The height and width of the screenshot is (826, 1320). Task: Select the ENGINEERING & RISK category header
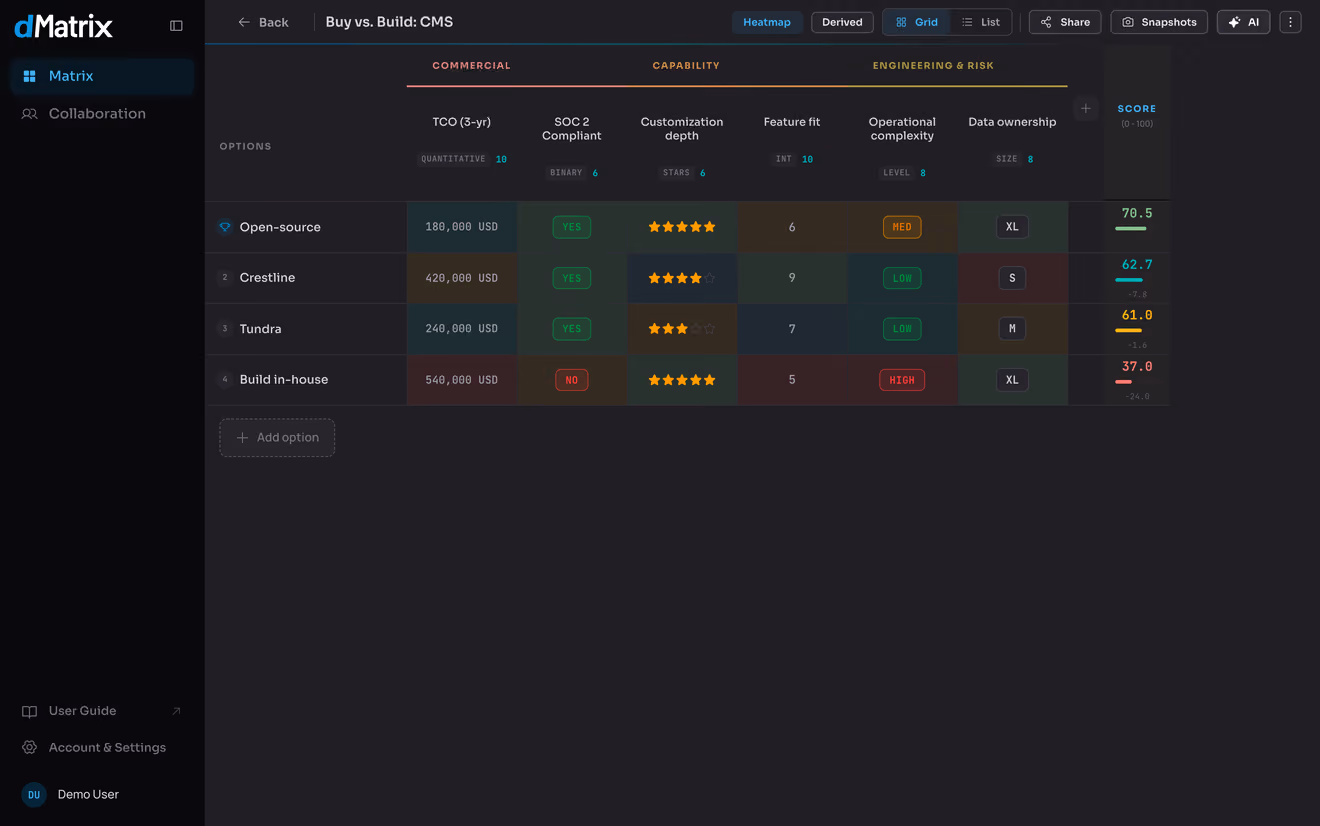tap(933, 66)
